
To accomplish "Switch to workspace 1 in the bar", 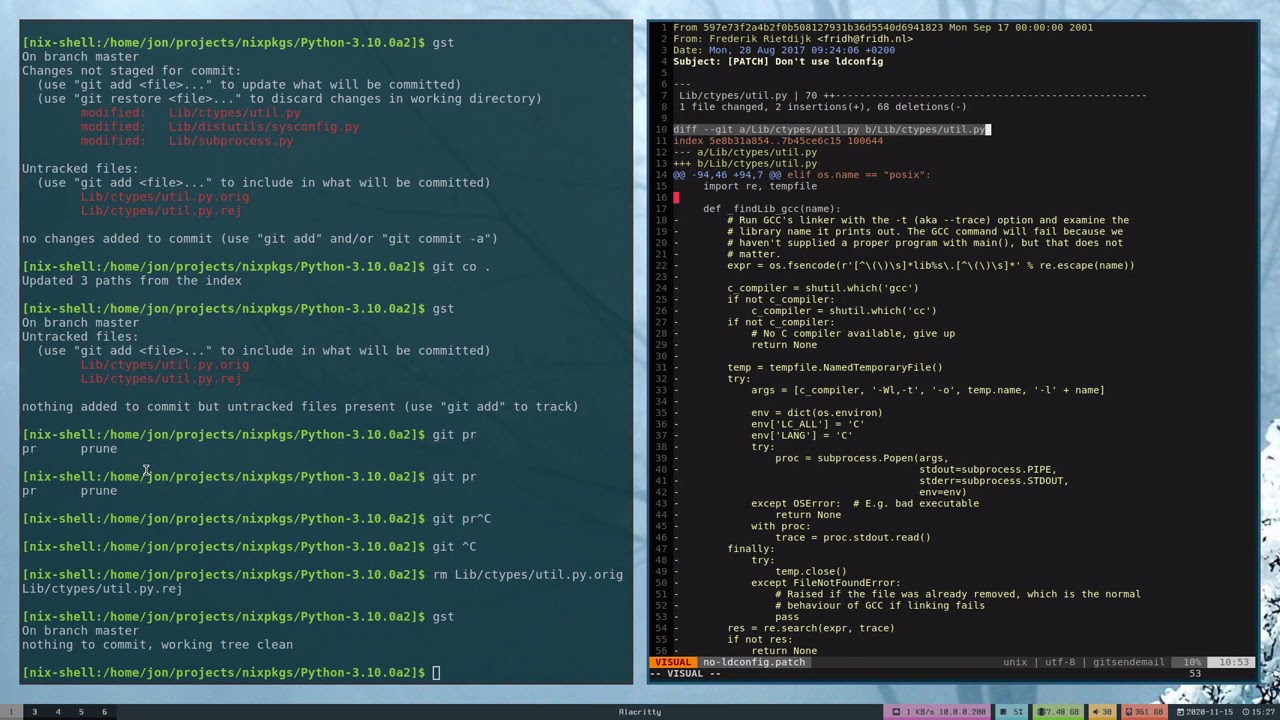I will [11, 712].
